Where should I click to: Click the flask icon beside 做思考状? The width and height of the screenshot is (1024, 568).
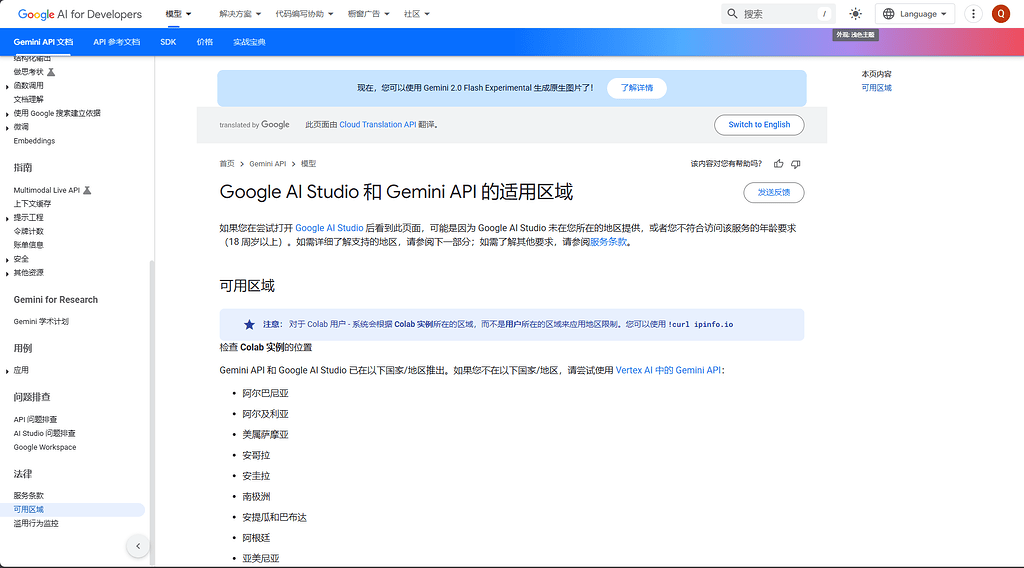51,72
